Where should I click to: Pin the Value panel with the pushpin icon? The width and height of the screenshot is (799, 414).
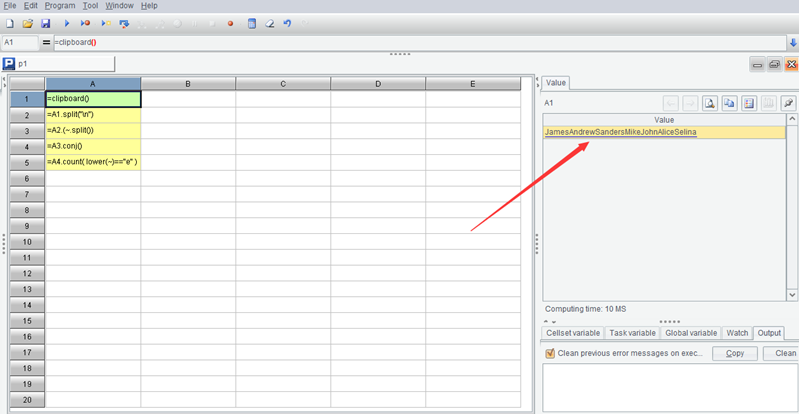788,103
